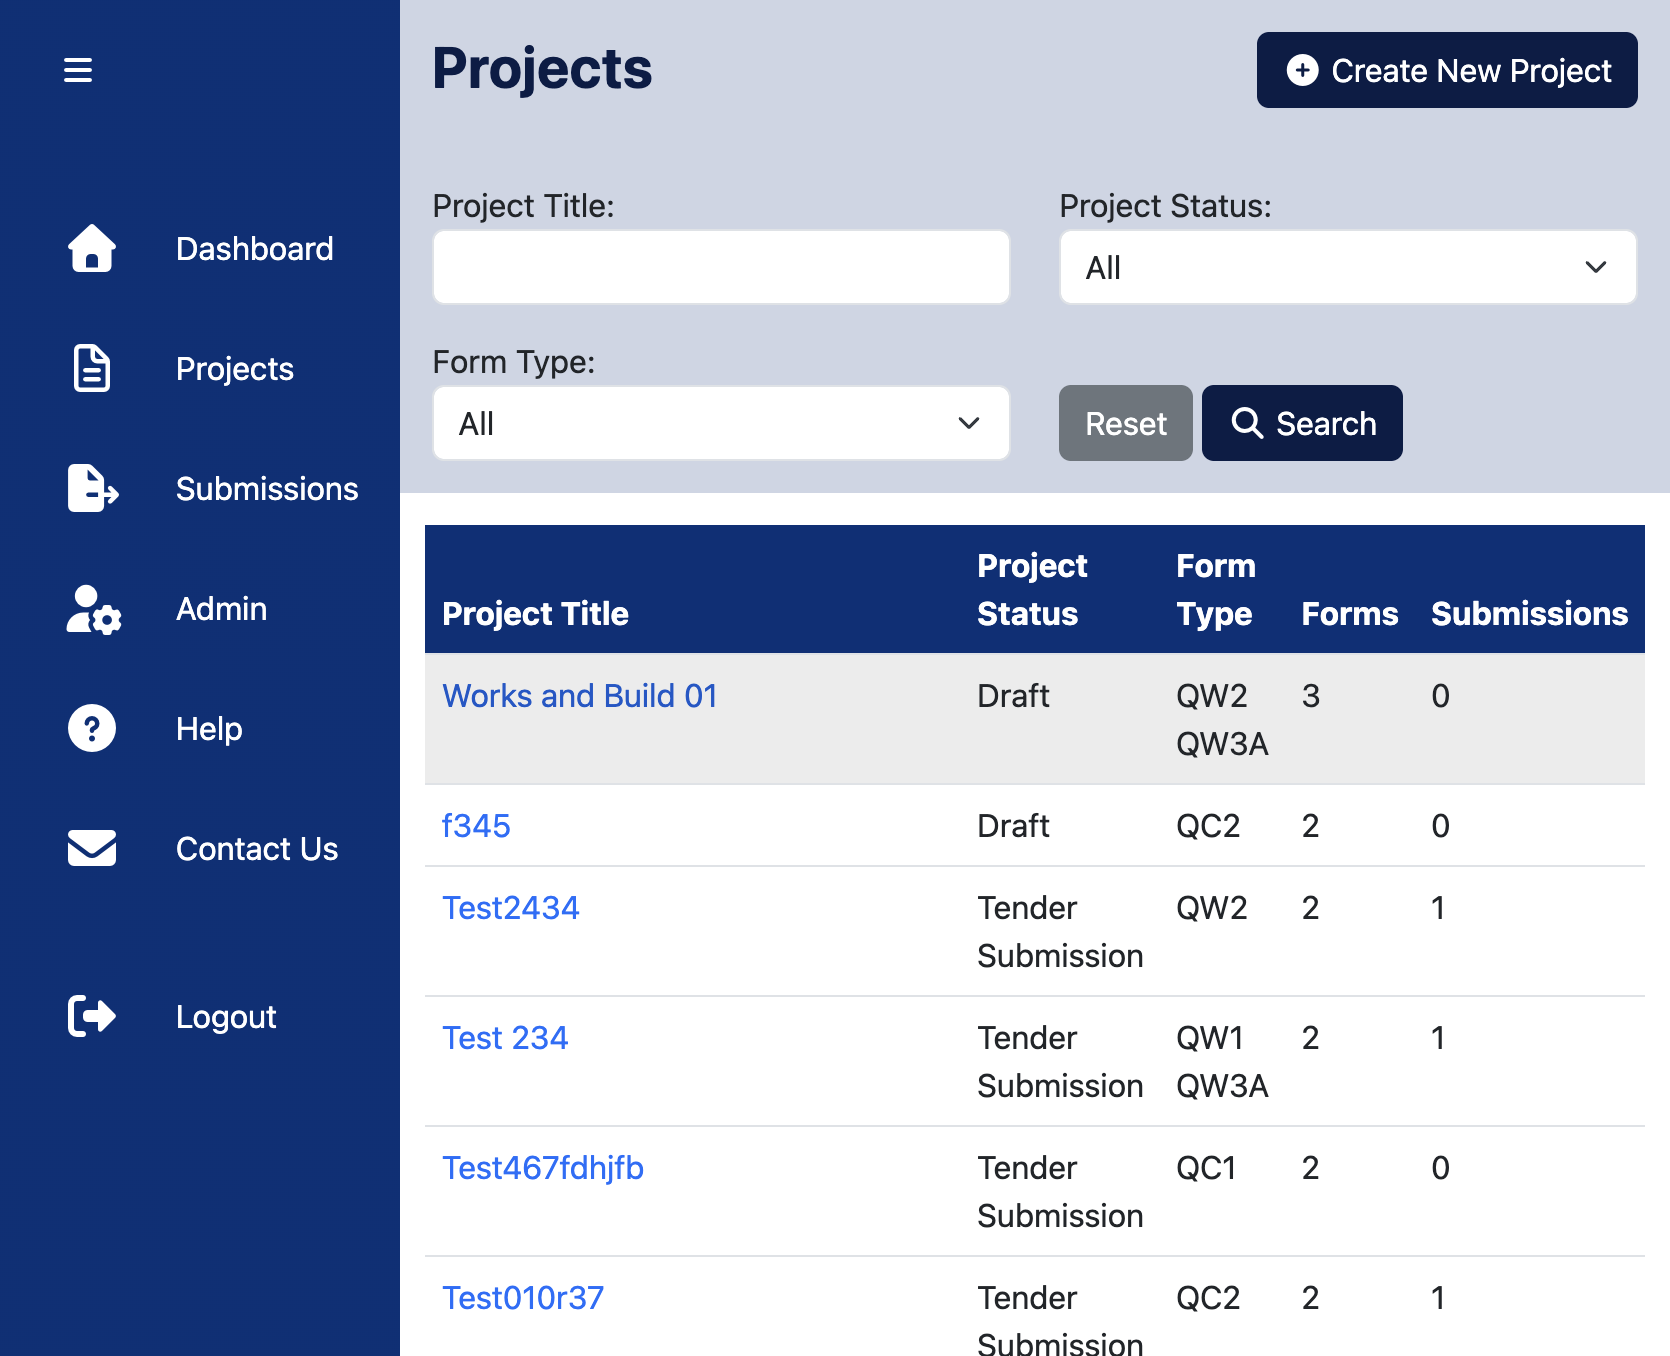Open the f345 project link
Screen dimensions: 1670x1356
coord(476,826)
